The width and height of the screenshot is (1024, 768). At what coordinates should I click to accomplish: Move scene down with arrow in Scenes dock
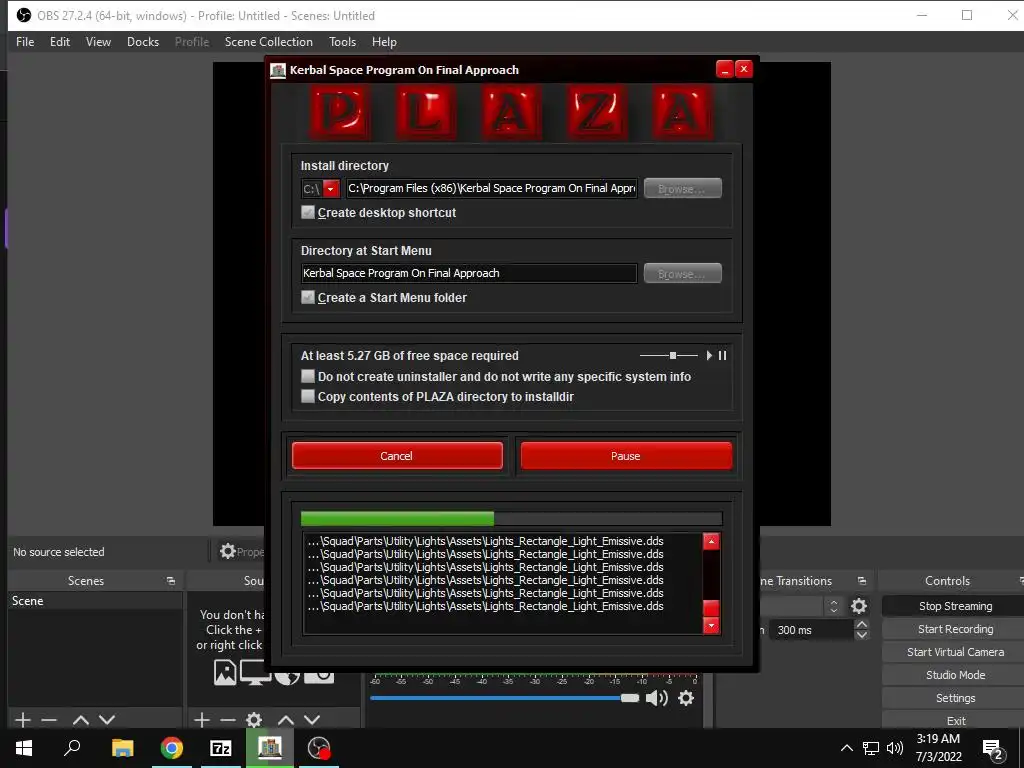pos(107,720)
